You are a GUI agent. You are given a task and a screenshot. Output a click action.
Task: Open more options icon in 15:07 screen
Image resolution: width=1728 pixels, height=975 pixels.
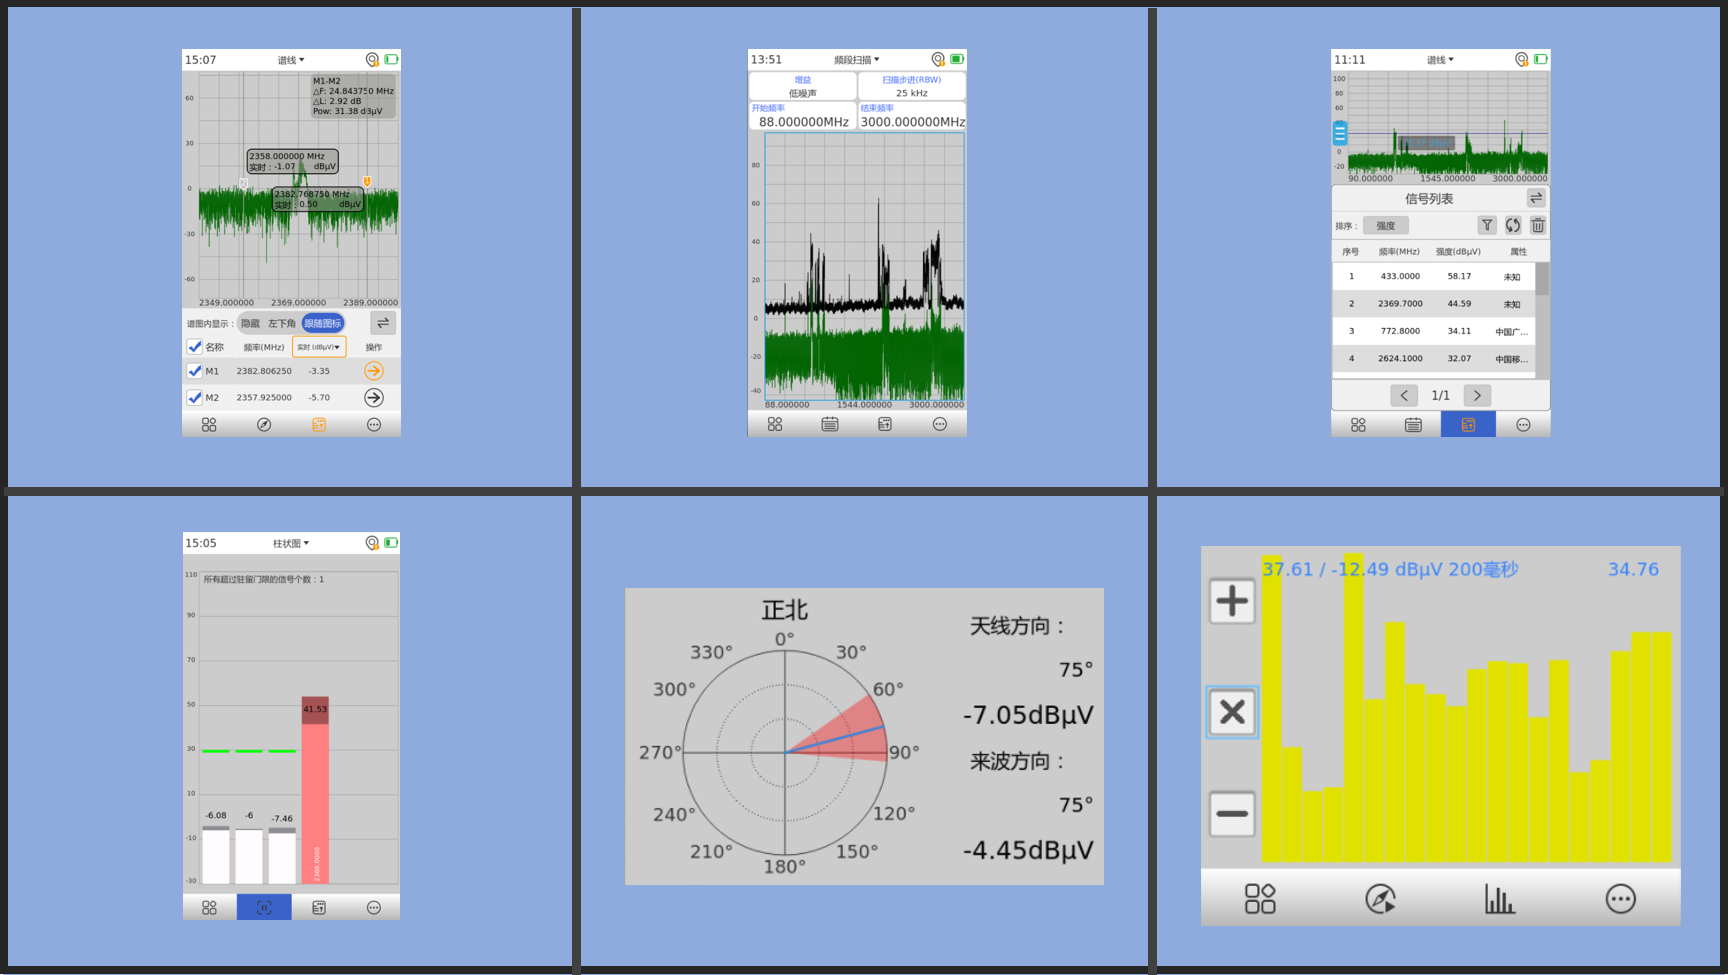click(x=374, y=425)
